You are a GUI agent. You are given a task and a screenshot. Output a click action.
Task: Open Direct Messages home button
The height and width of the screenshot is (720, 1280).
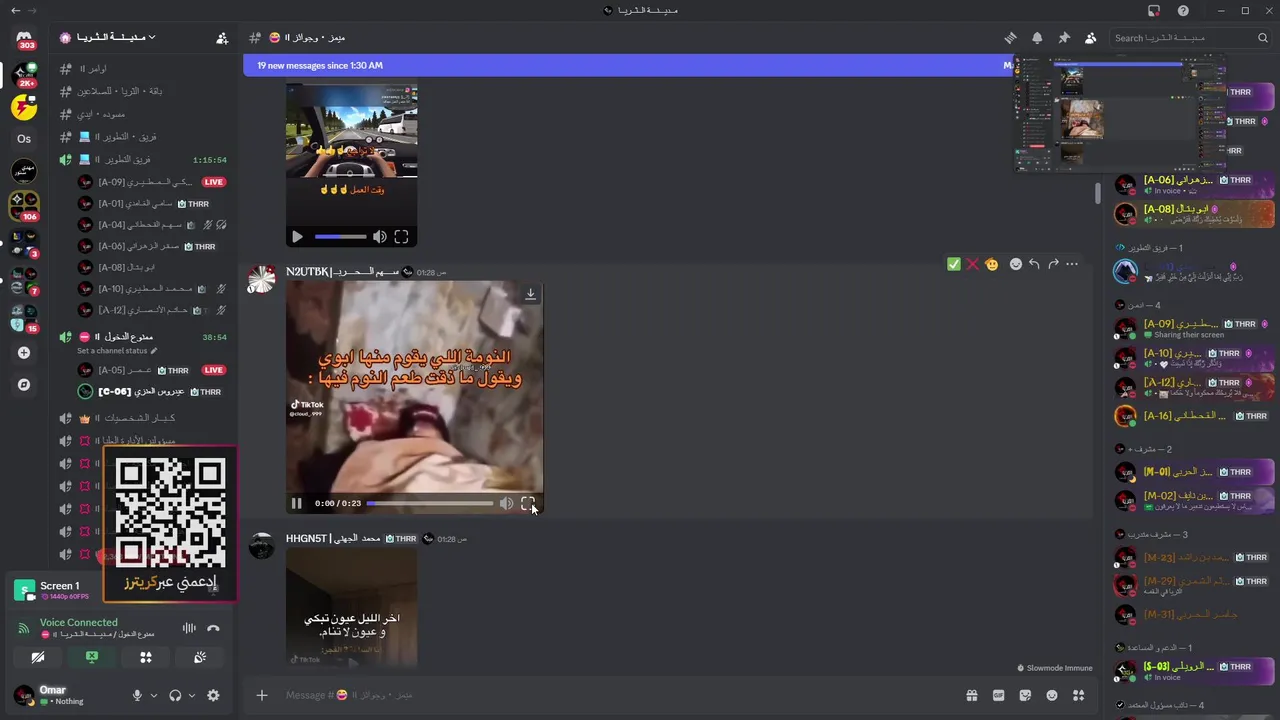point(24,38)
